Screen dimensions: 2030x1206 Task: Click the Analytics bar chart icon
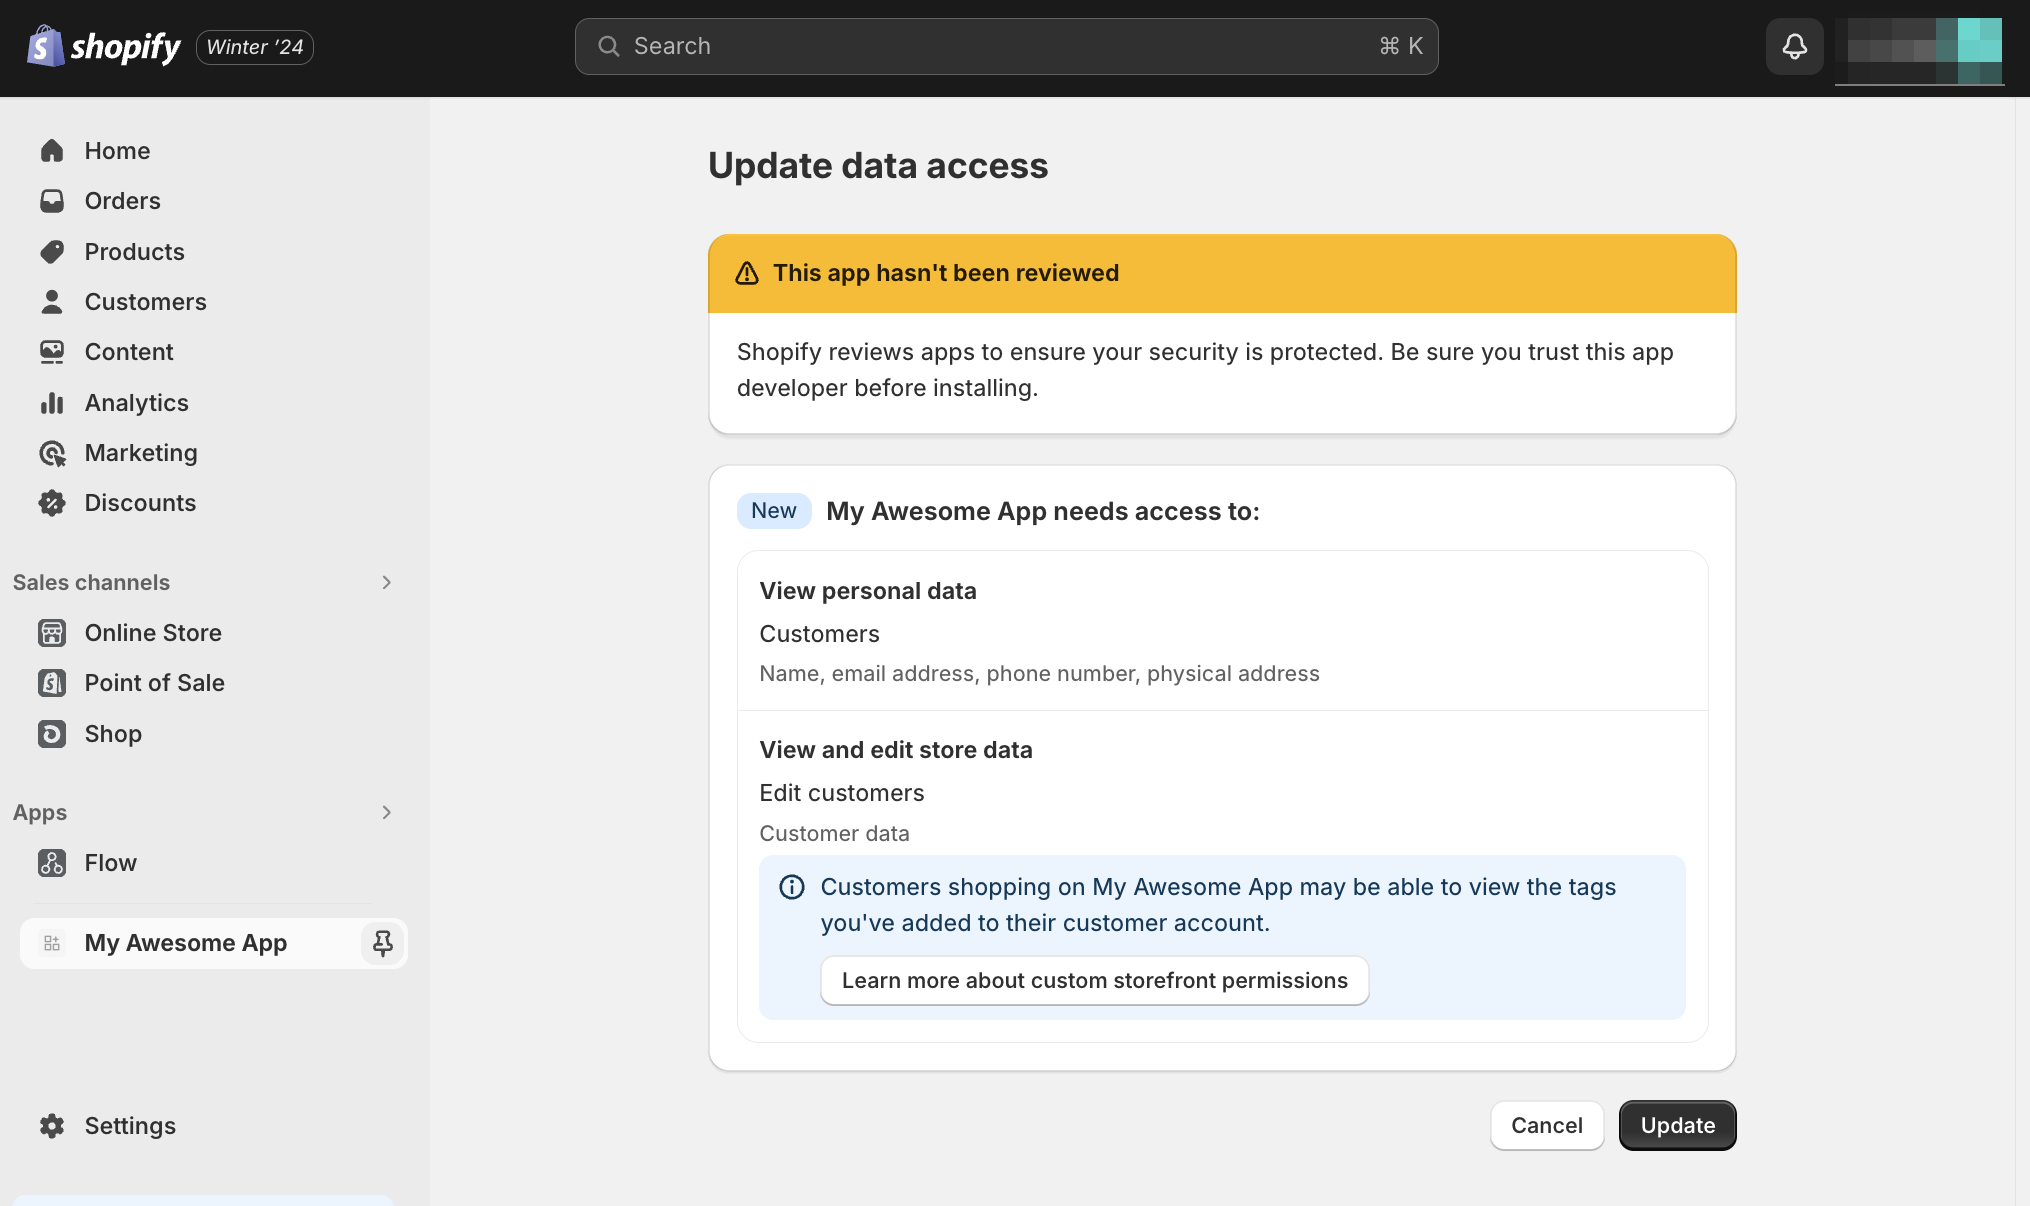tap(52, 403)
